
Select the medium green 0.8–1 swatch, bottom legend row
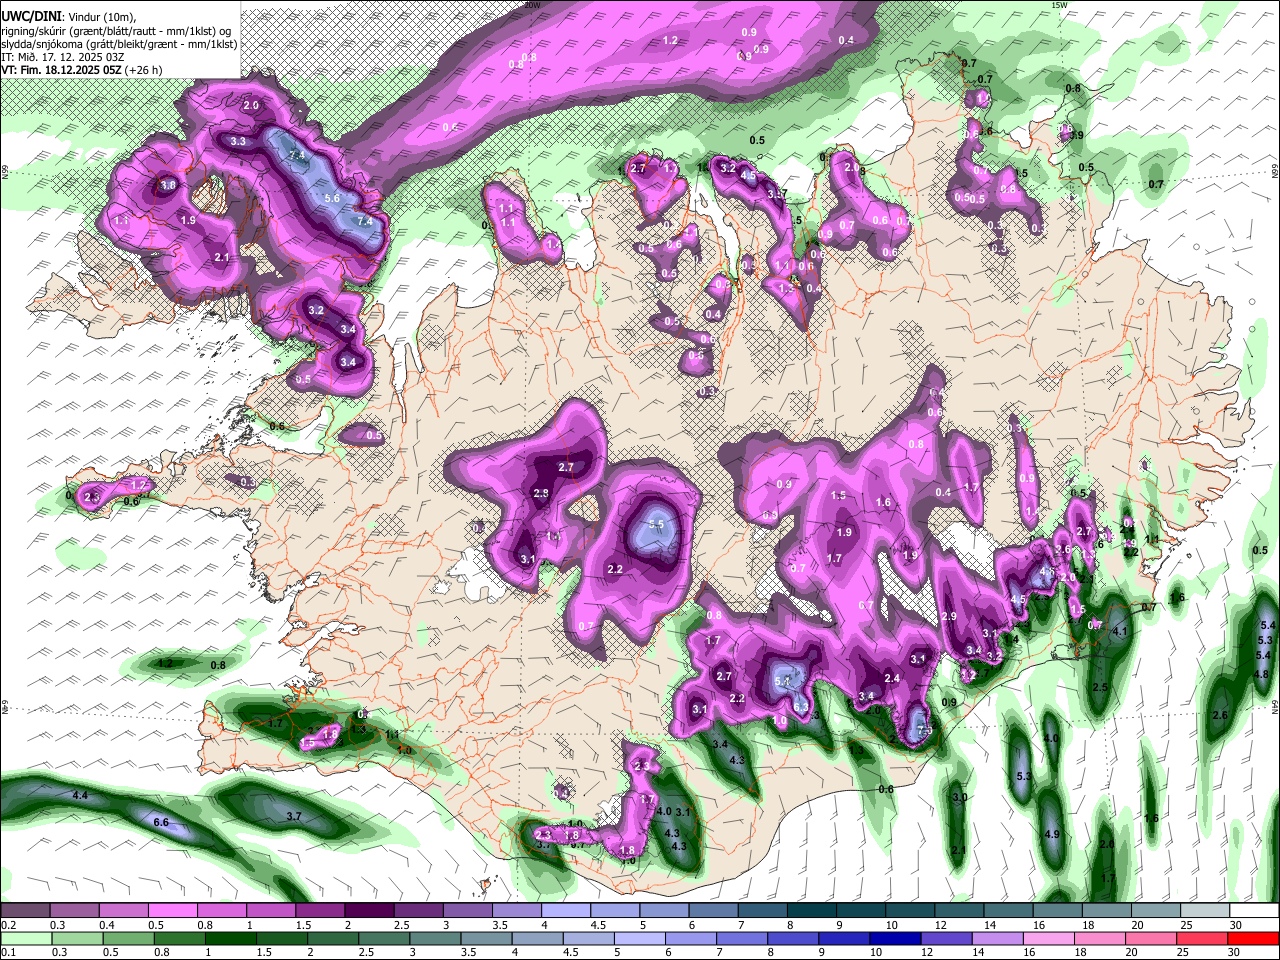[180, 938]
